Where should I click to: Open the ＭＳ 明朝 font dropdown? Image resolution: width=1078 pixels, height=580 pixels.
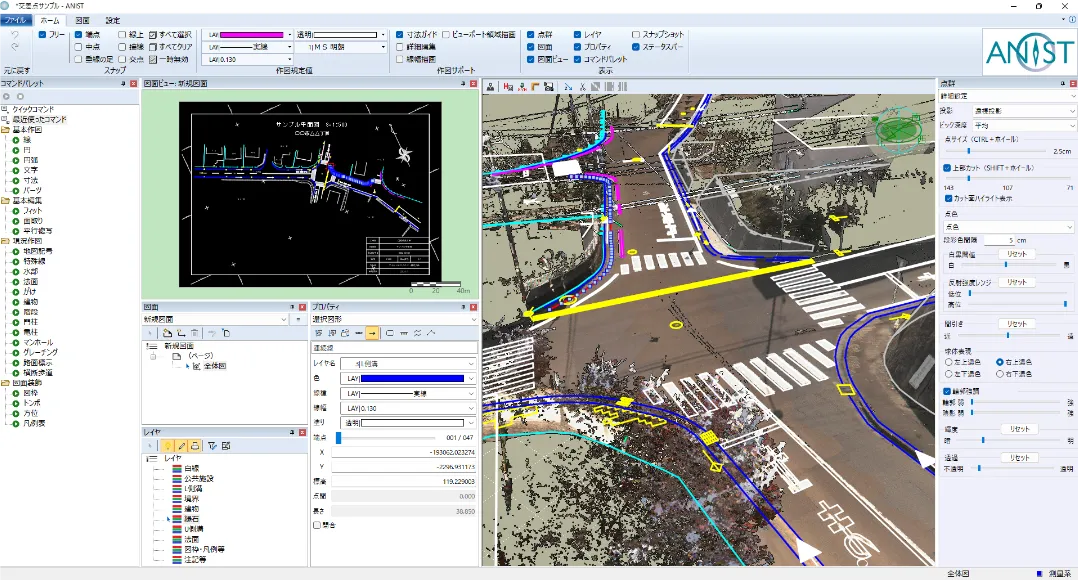click(383, 47)
